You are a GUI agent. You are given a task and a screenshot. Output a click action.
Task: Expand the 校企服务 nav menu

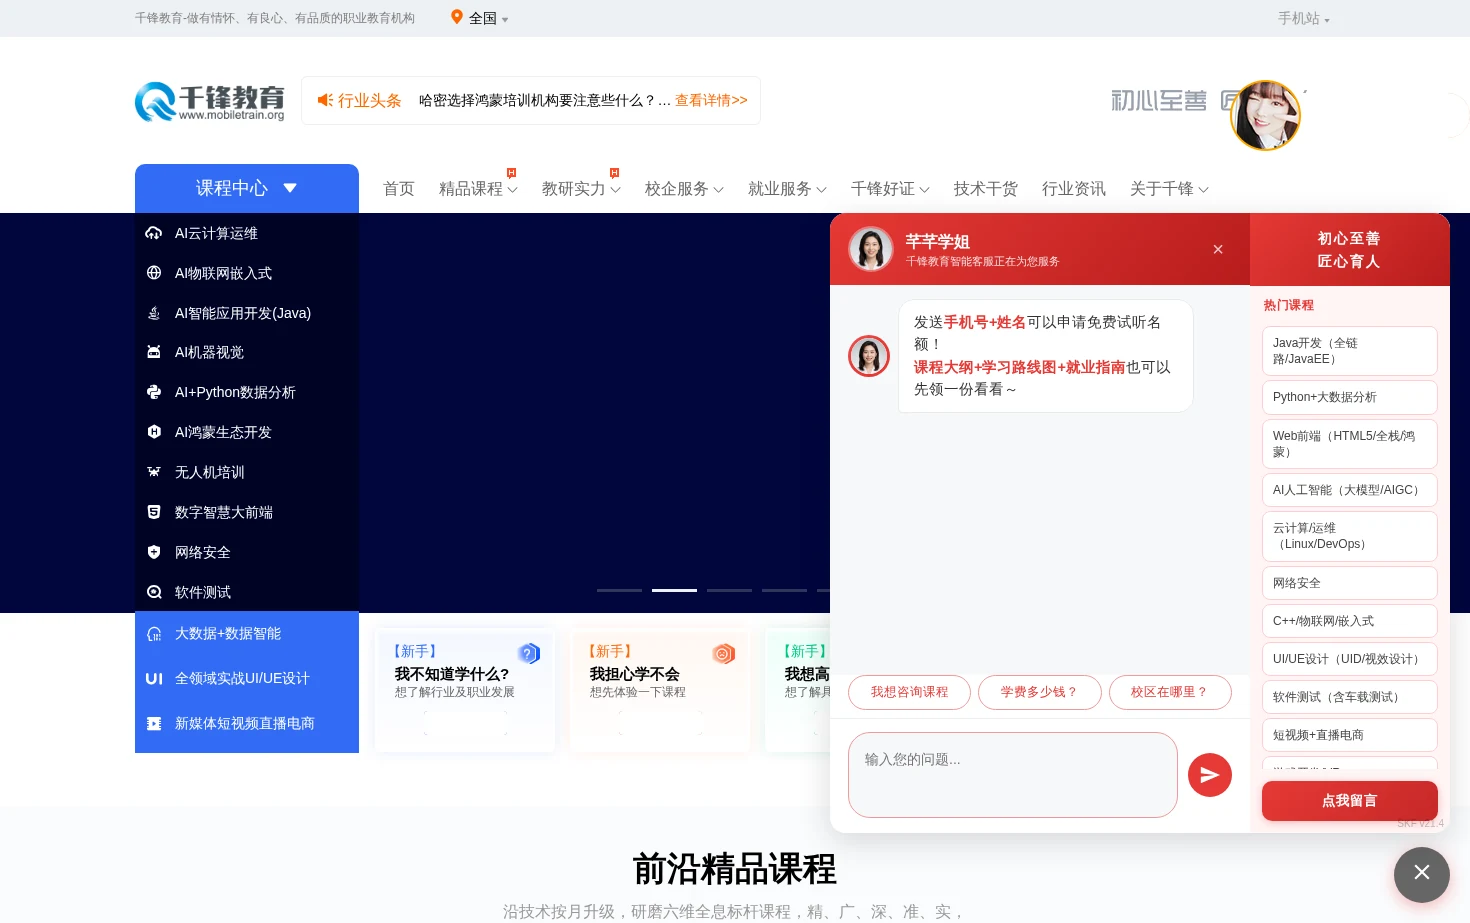click(684, 188)
